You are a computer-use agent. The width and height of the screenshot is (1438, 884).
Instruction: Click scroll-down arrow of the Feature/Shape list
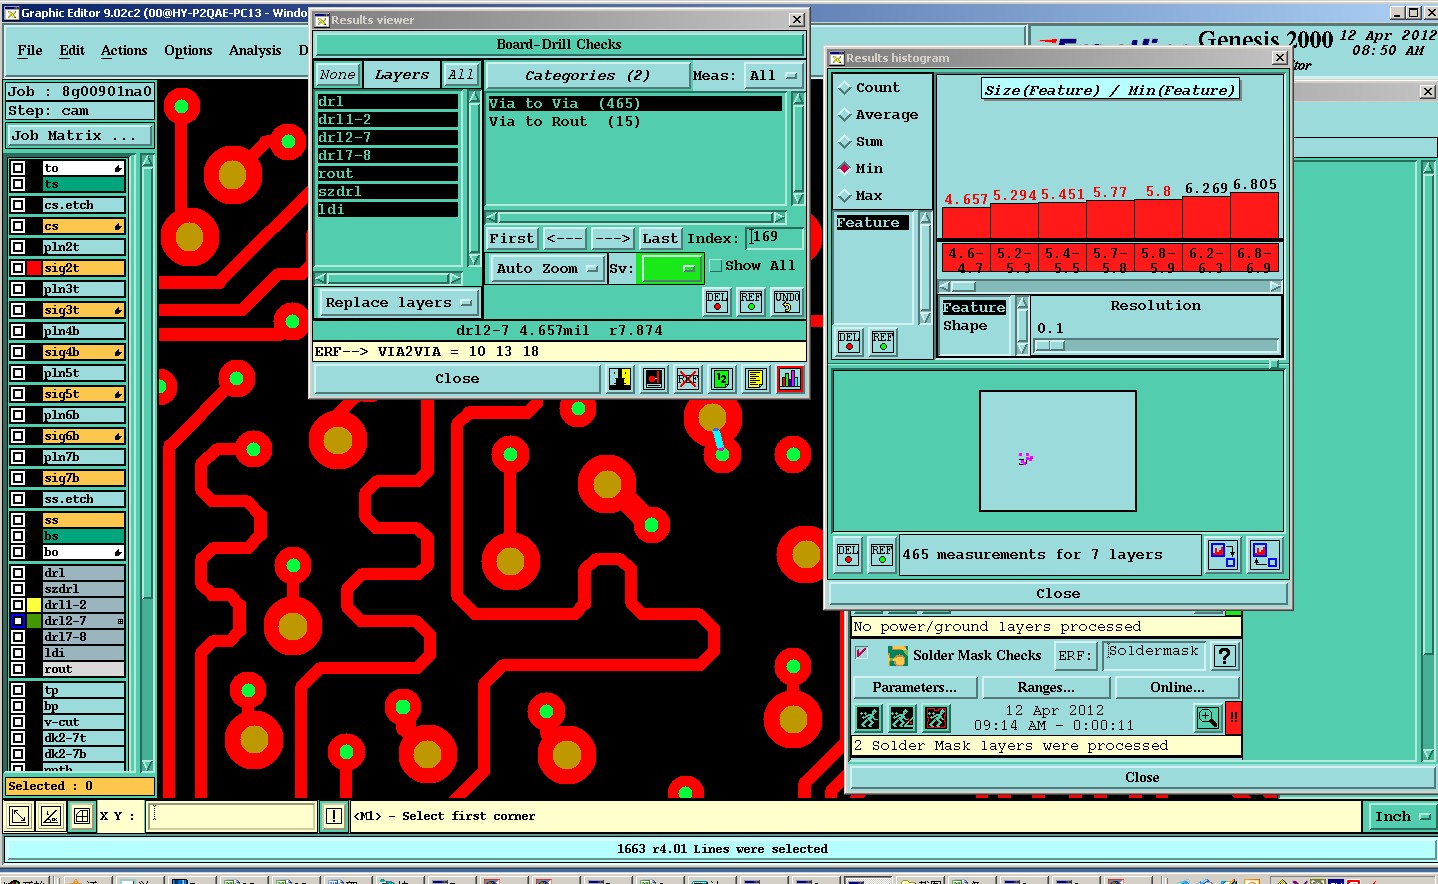(x=1022, y=348)
